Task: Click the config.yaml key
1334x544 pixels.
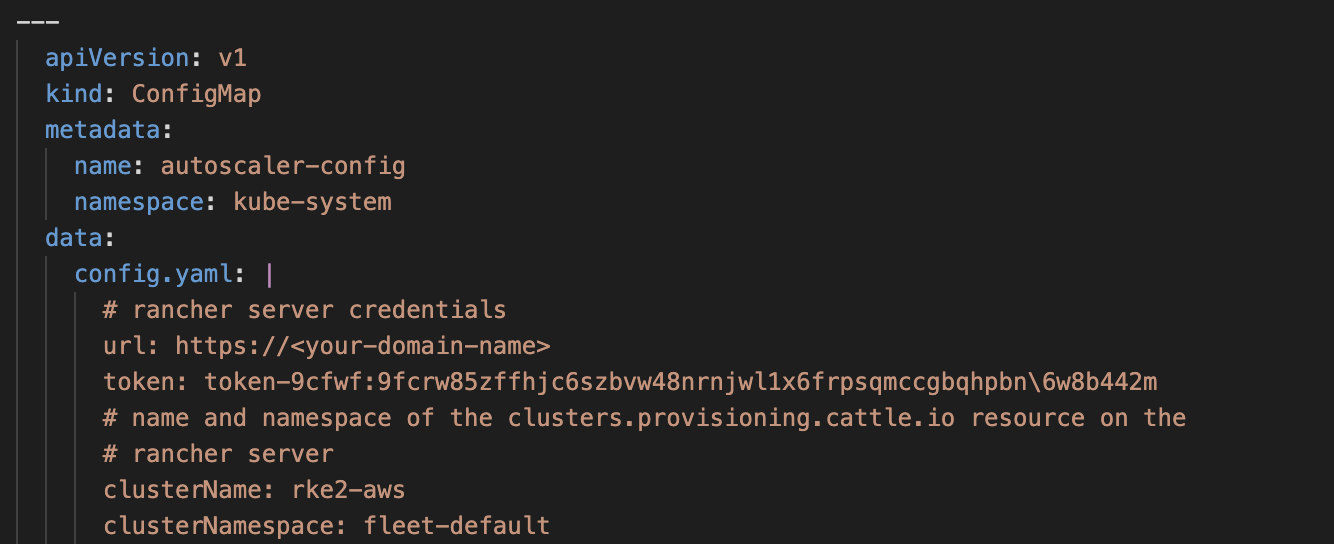Action: 153,274
